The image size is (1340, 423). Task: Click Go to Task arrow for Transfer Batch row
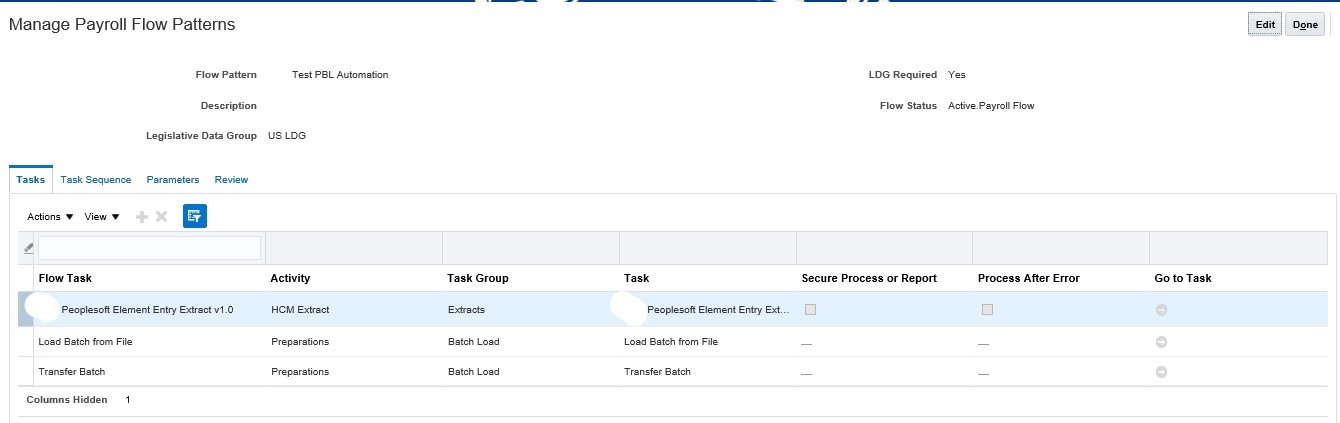1161,372
